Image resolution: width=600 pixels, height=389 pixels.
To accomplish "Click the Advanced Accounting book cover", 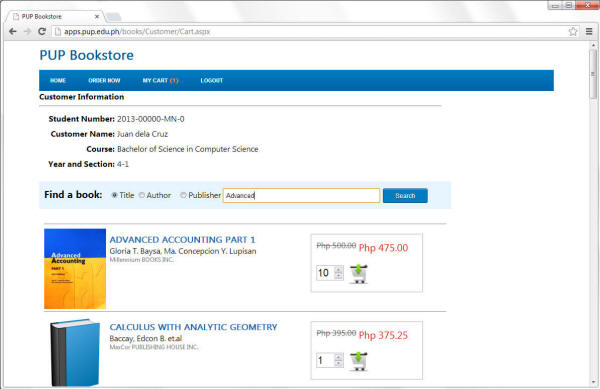I will (x=75, y=269).
